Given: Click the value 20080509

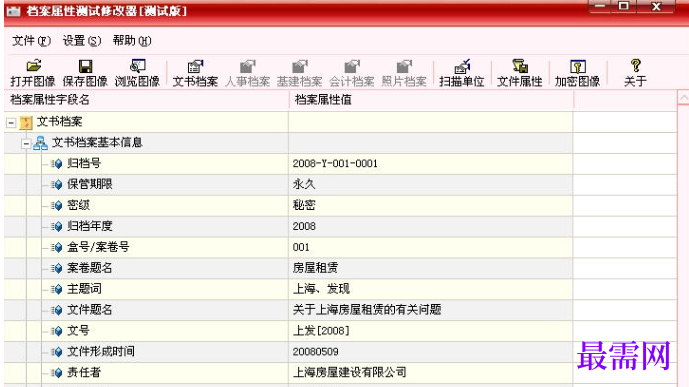Looking at the screenshot, I should point(315,352).
